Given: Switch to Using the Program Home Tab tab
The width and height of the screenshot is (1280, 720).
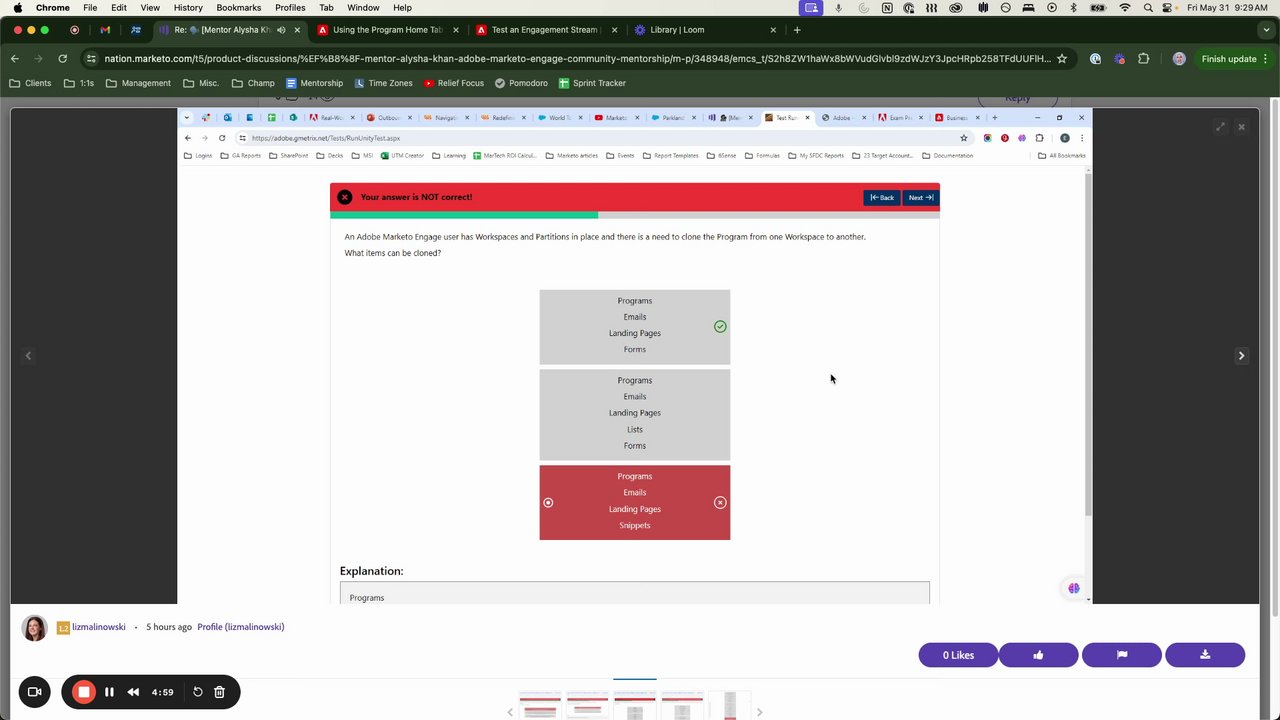Looking at the screenshot, I should coord(388,30).
